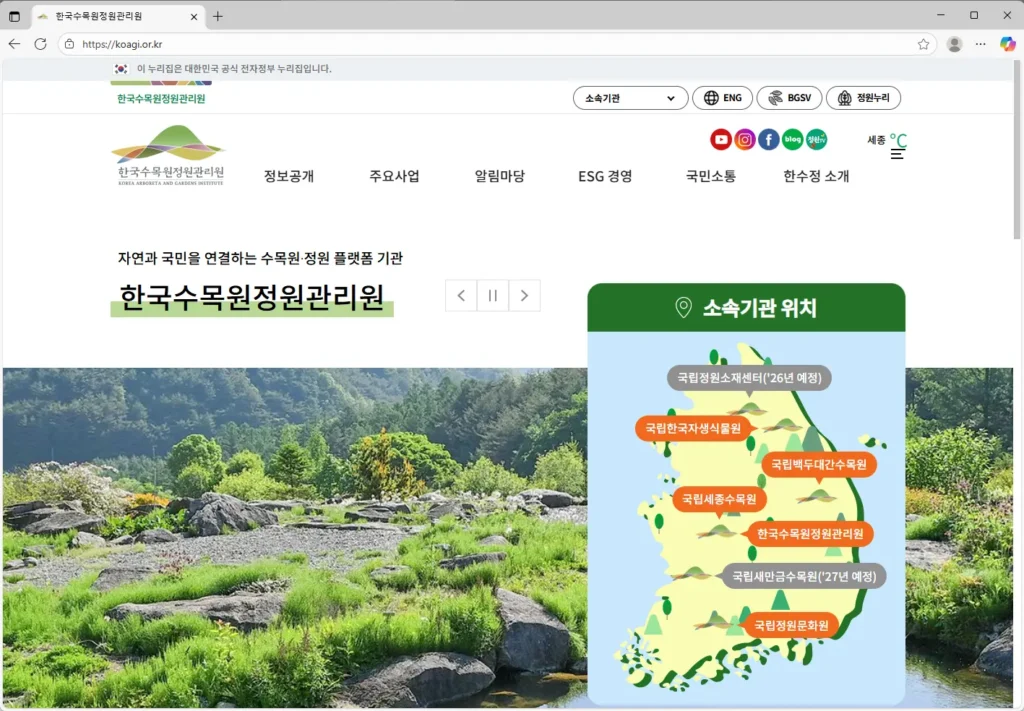Click the 국립세종수목원 map label
Viewport: 1024px width, 711px height.
click(718, 499)
